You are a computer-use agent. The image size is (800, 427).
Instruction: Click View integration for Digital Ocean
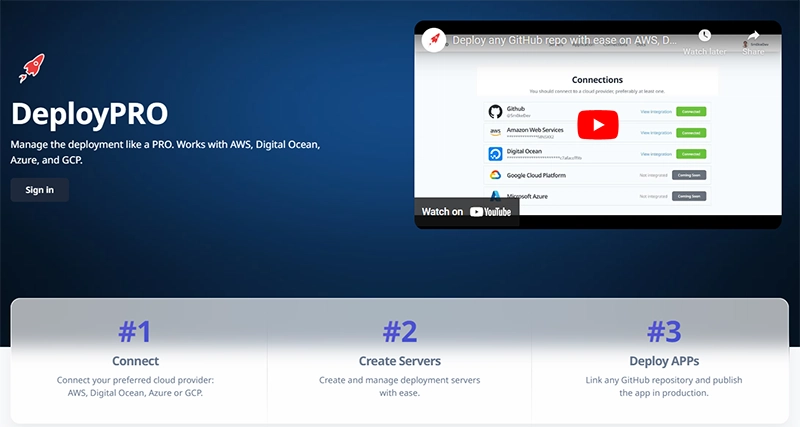(x=656, y=154)
